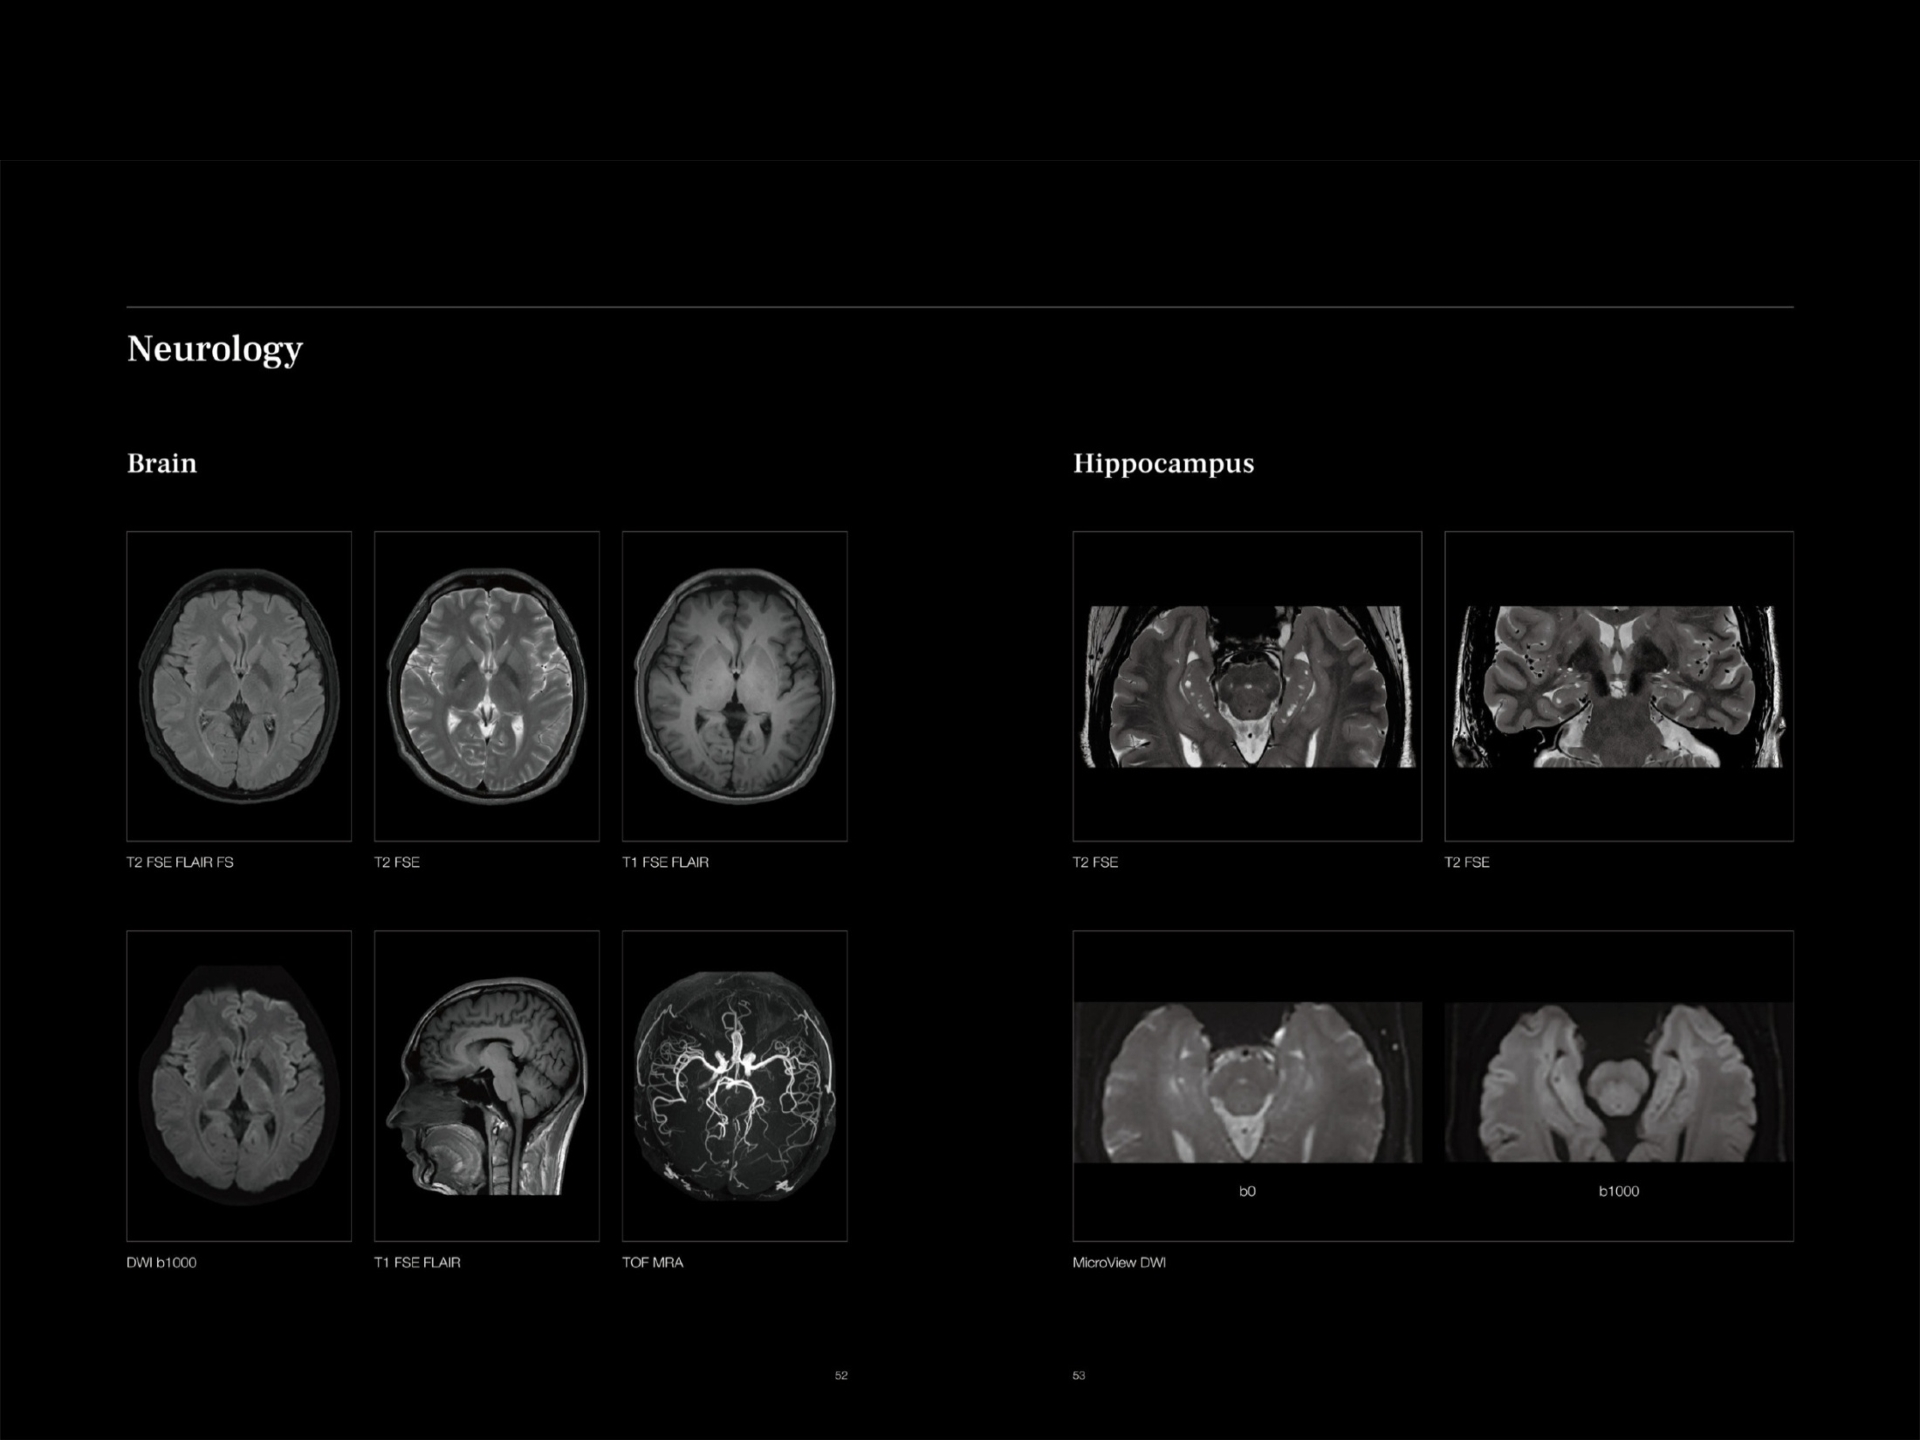View the TOF MRA vascular image
The width and height of the screenshot is (1920, 1440).
click(x=735, y=1087)
